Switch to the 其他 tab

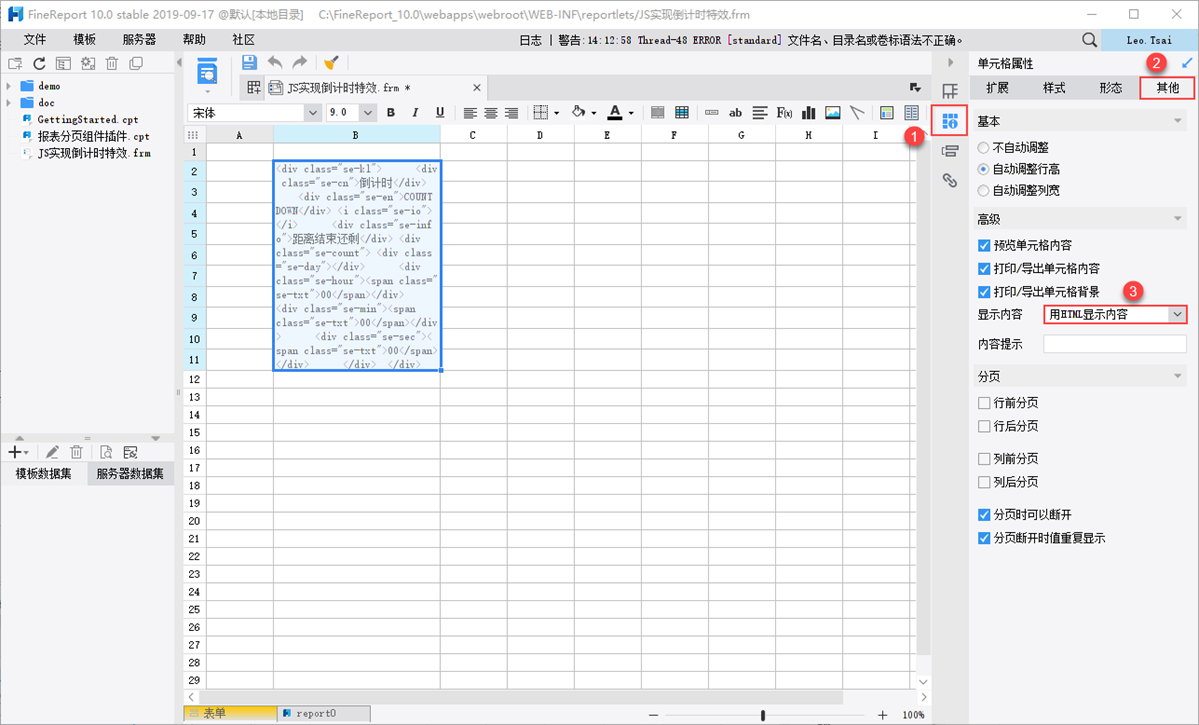[x=1167, y=88]
